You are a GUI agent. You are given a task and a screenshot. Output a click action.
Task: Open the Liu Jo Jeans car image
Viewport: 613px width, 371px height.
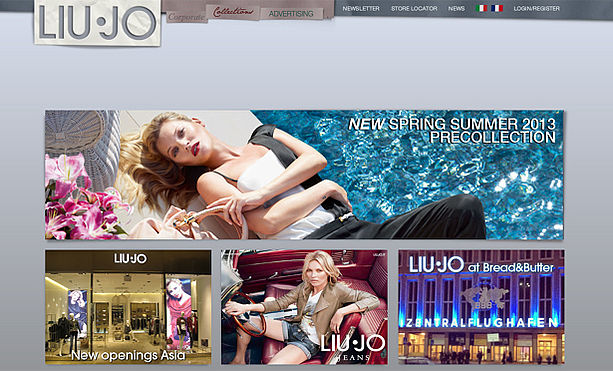(x=304, y=307)
